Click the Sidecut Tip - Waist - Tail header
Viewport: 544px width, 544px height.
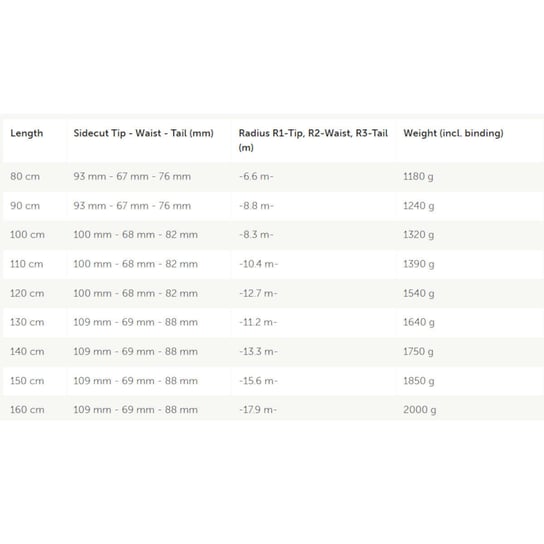[x=143, y=134]
